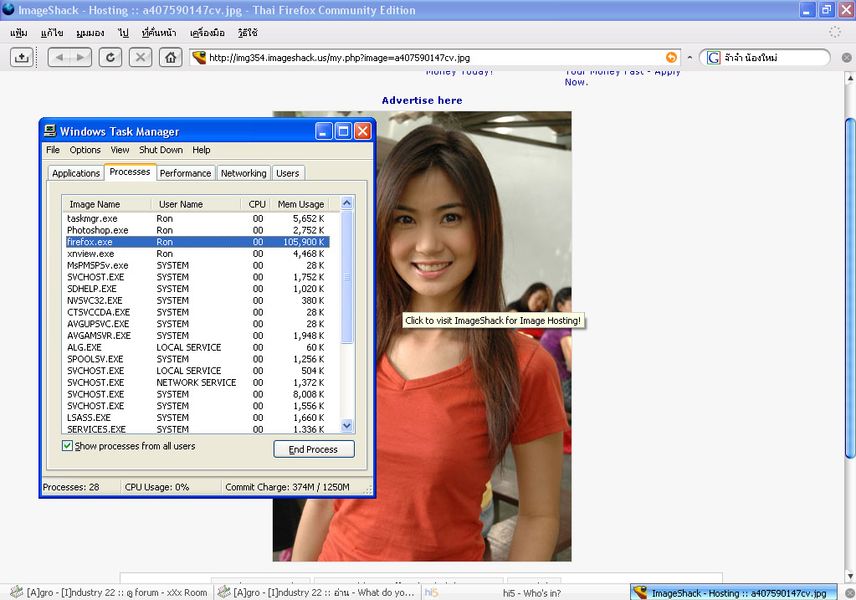856x600 pixels.
Task: Select the MsPMSPSv.exe process row
Action: pyautogui.click(x=197, y=265)
